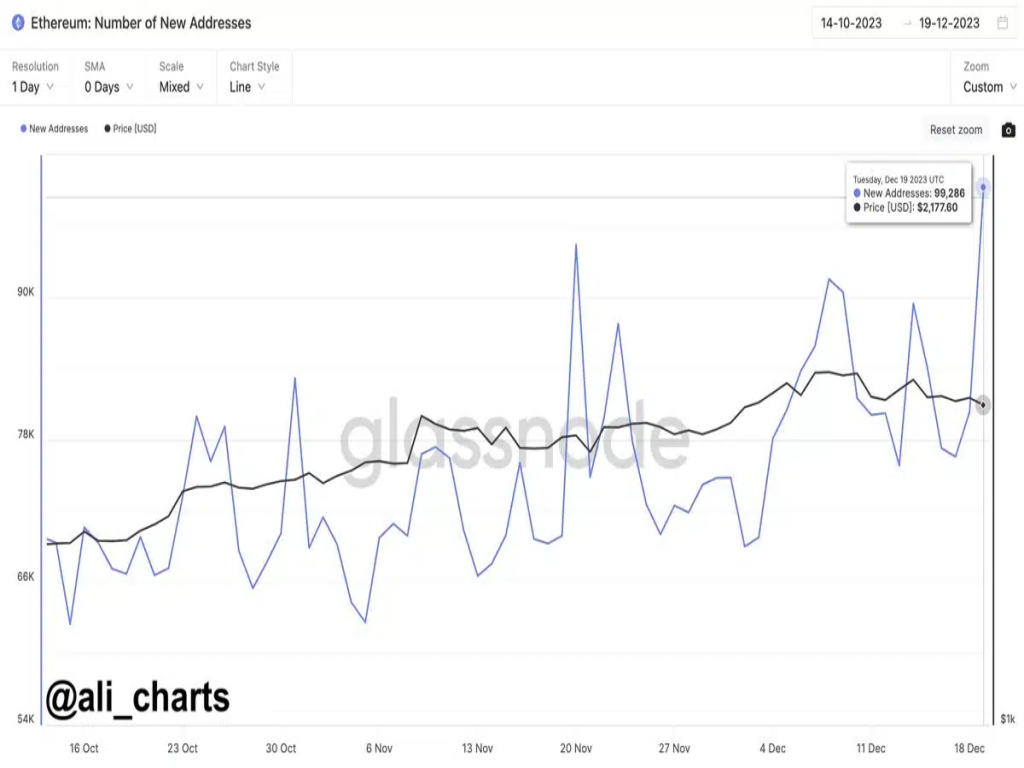Toggle the New Addresses series legend
The image size is (1024, 768).
(x=58, y=129)
